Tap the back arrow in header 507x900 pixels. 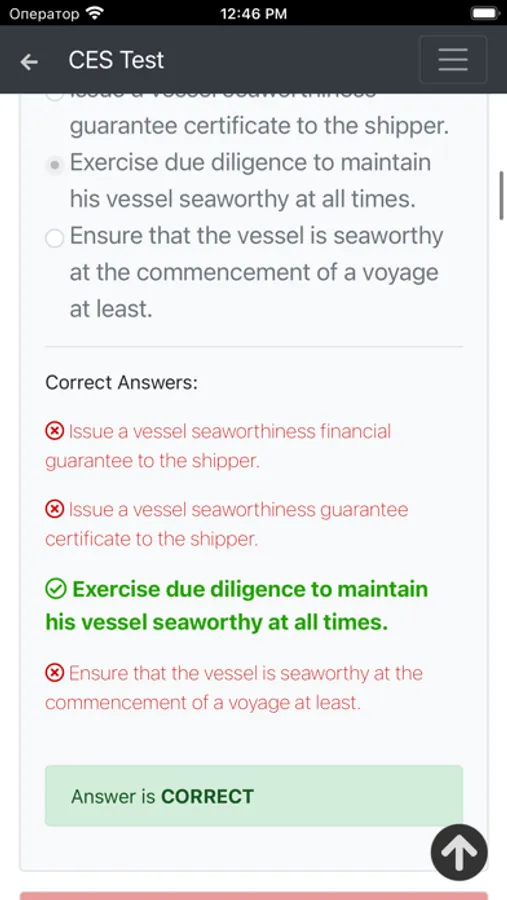click(x=29, y=61)
